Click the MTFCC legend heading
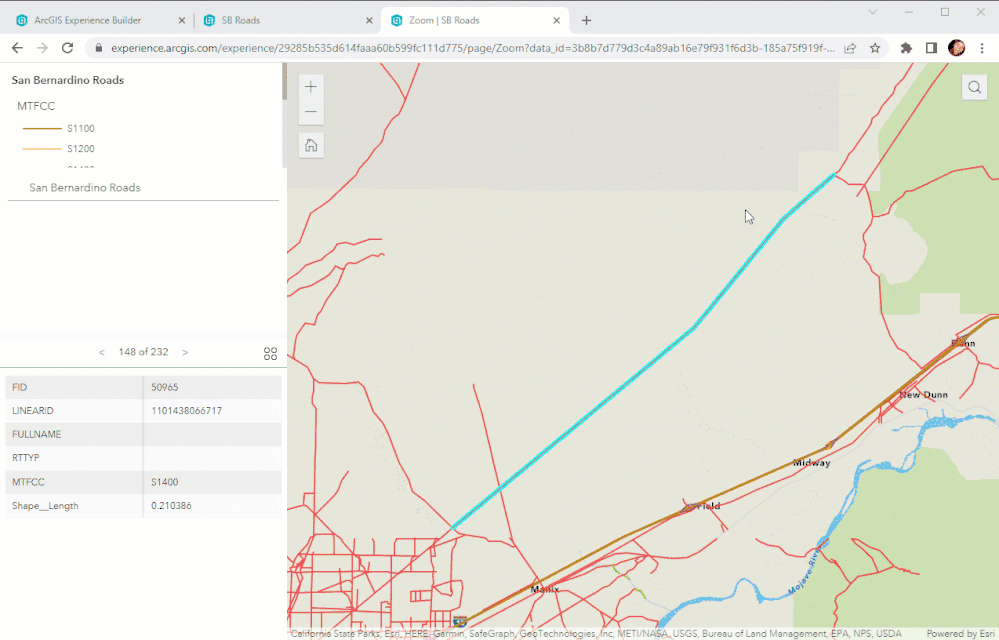This screenshot has height=640, width=999. [36, 106]
